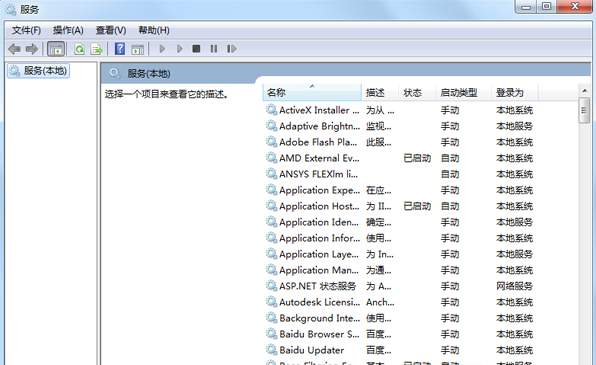Screen dimensions: 596x365
Task: Go forward with the toolbar forward arrow
Action: click(32, 49)
